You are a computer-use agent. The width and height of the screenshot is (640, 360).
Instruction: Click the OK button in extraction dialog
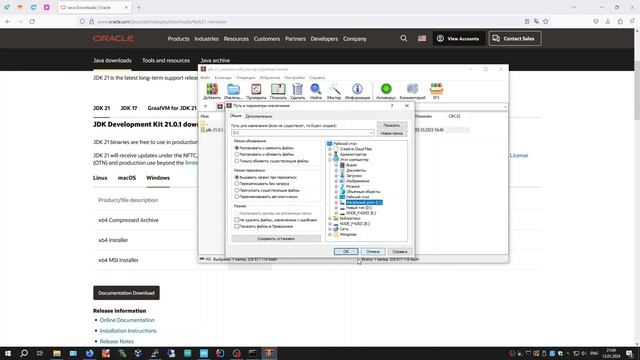click(346, 251)
